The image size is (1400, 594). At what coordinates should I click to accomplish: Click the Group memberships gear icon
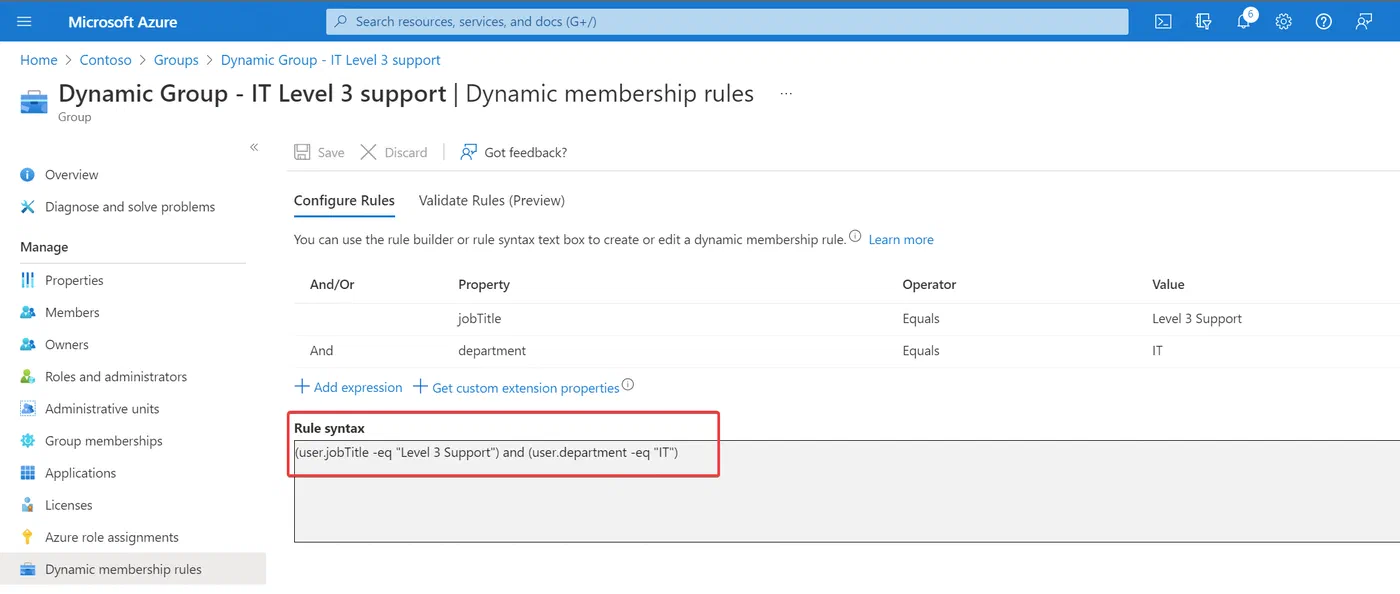click(28, 441)
